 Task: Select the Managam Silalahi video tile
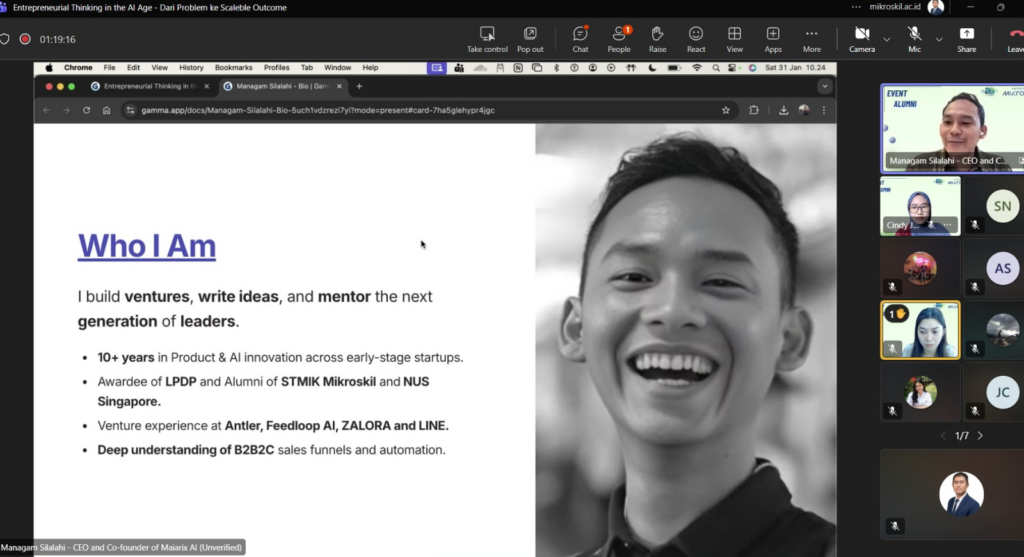[951, 127]
